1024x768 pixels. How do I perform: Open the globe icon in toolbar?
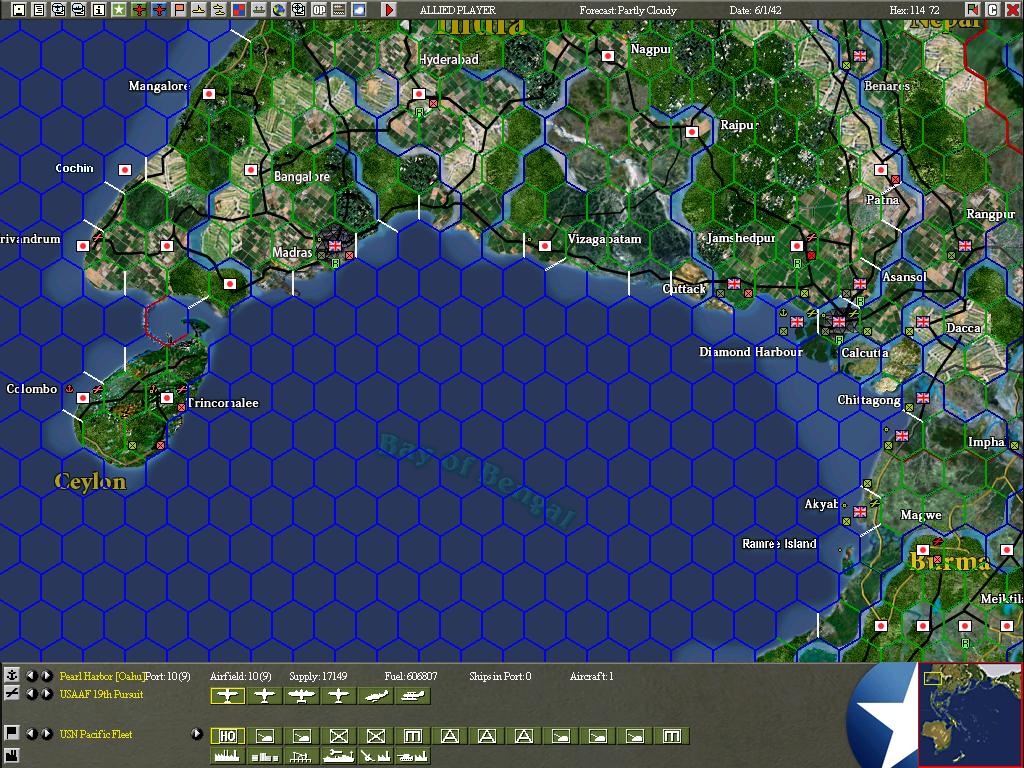tap(279, 9)
